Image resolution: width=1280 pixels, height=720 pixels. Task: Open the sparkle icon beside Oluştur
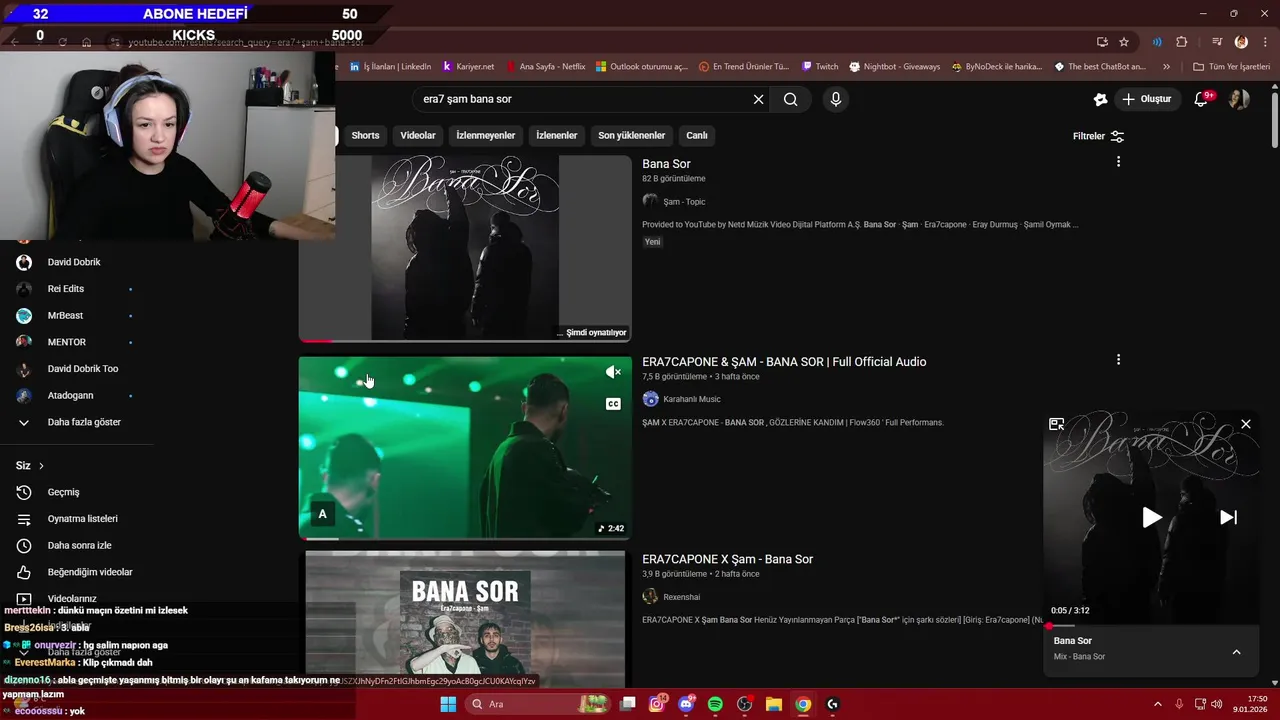click(1100, 99)
